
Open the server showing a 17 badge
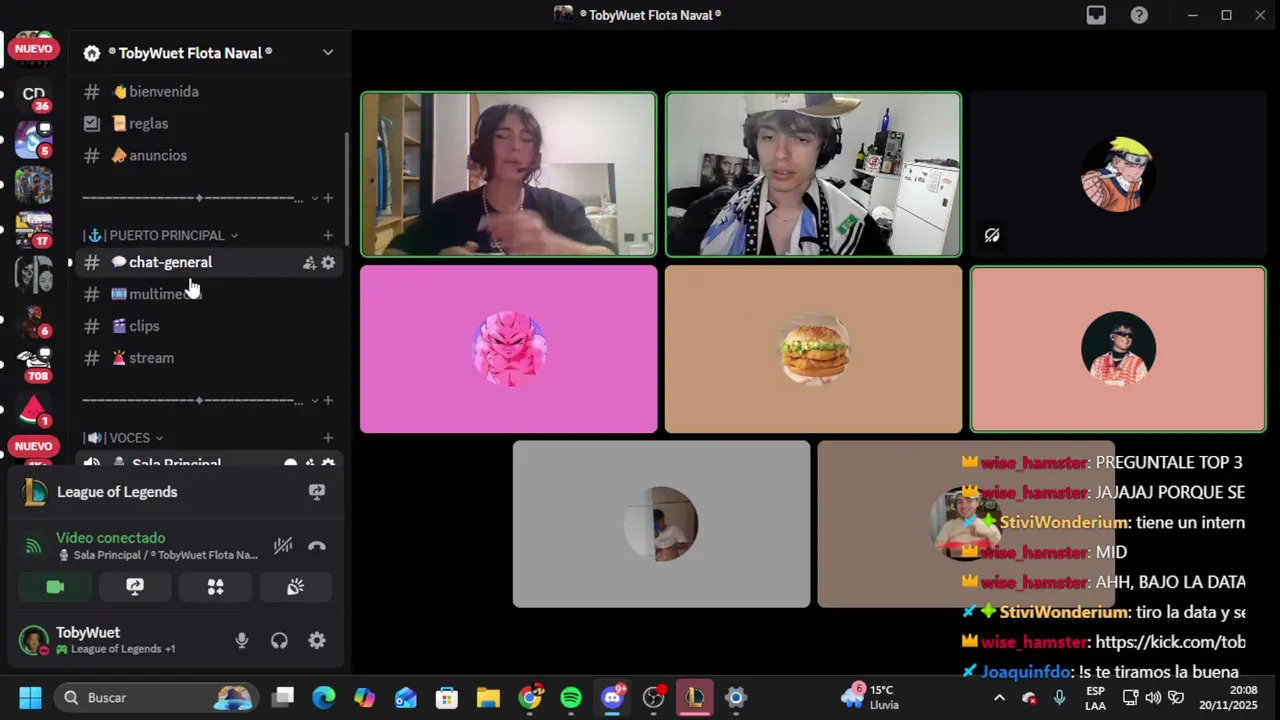[x=34, y=230]
